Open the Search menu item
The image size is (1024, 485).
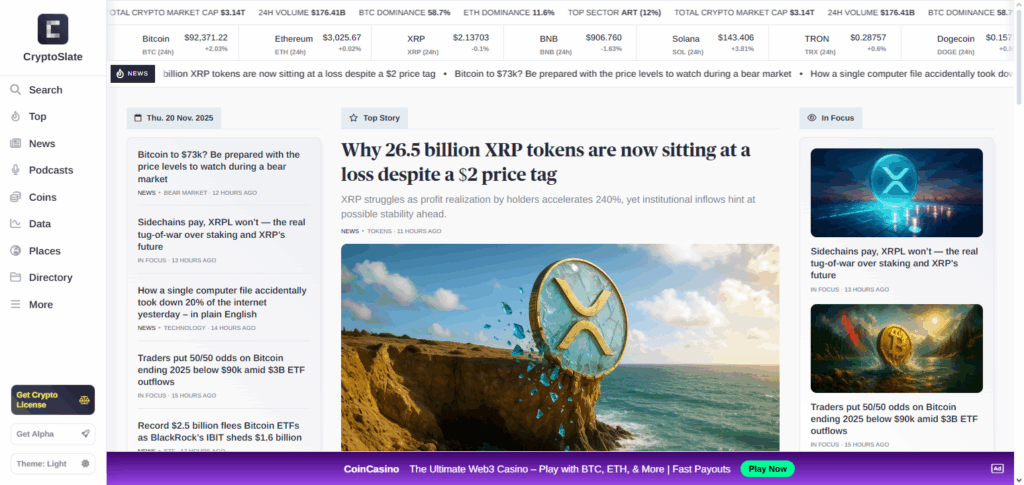tap(46, 90)
